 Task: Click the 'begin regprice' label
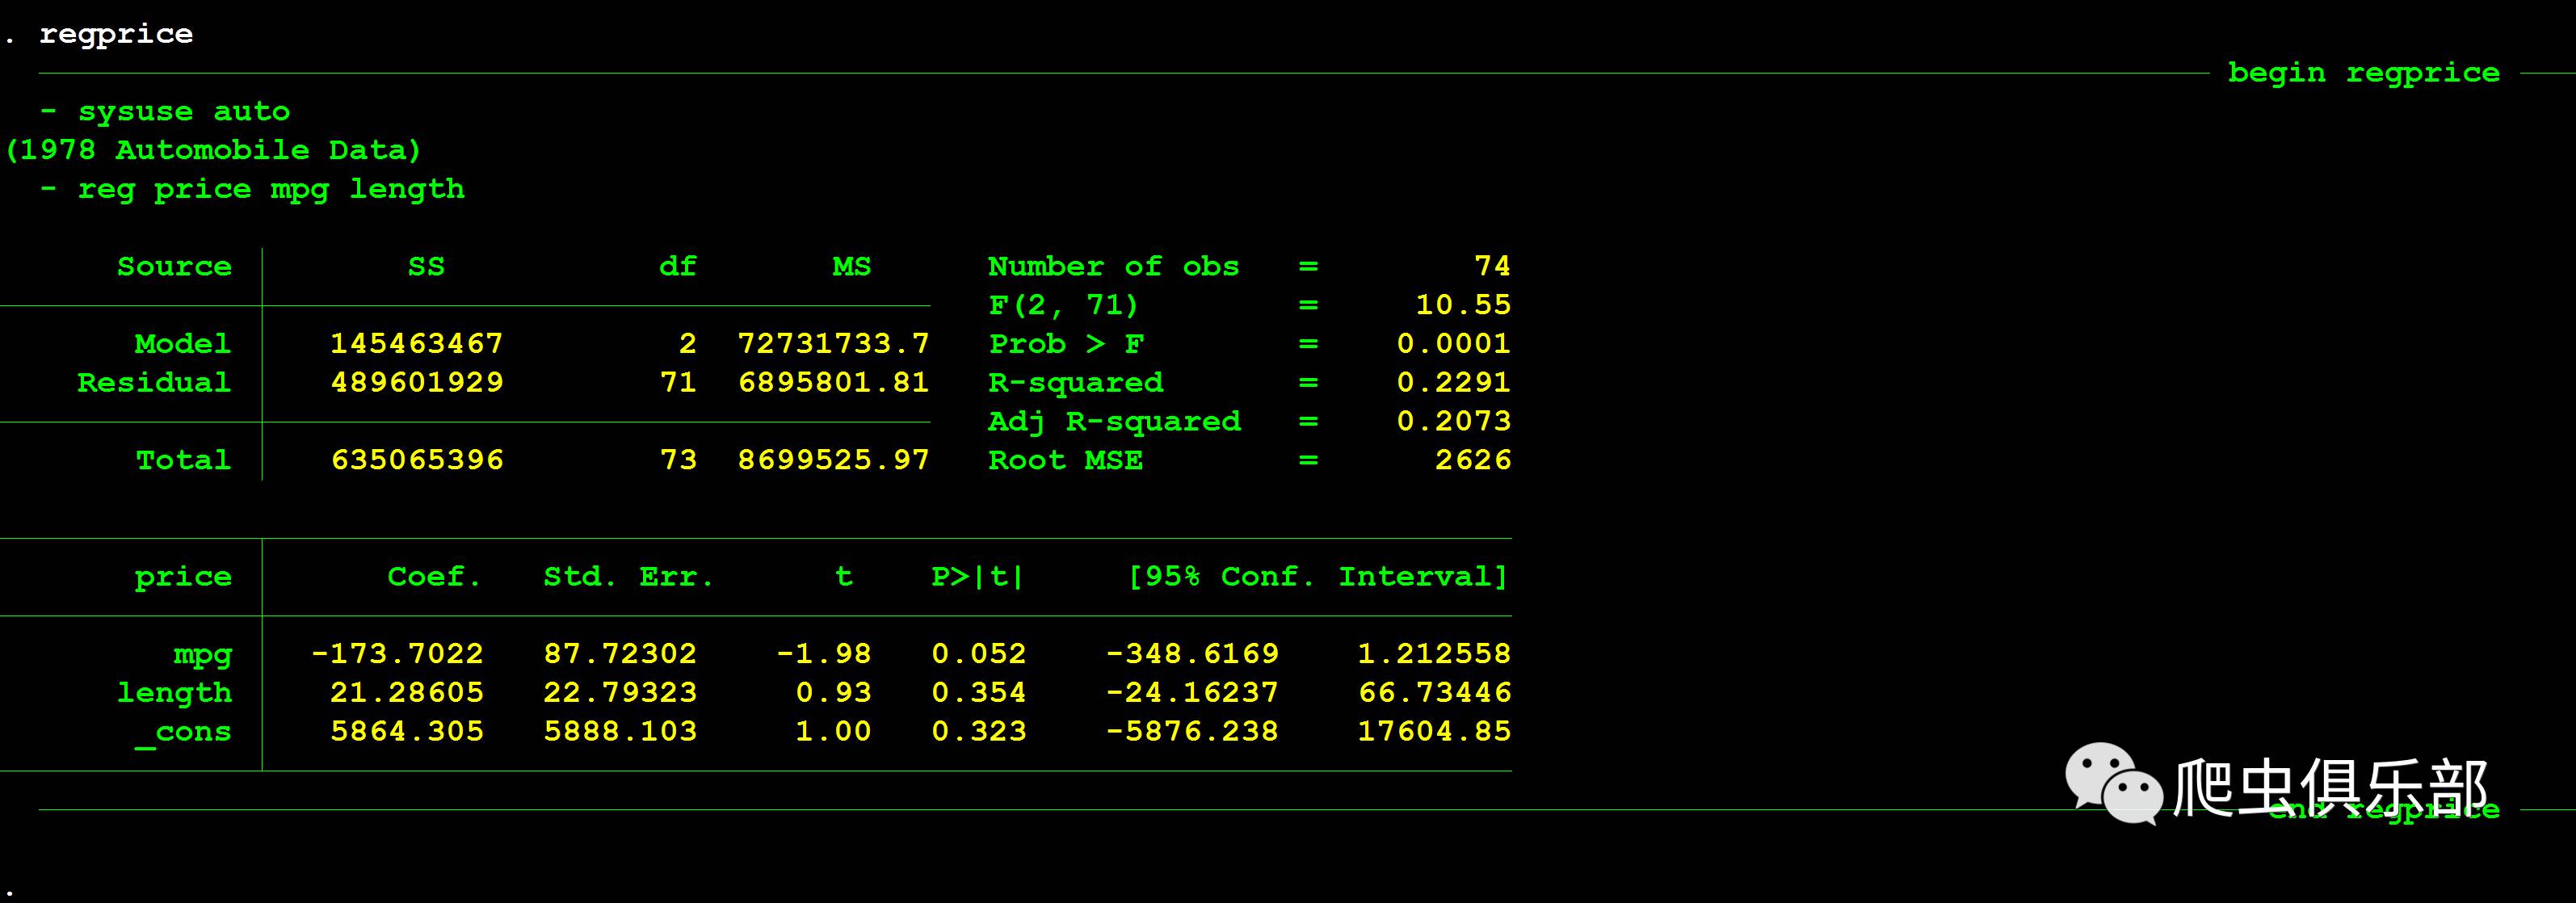click(x=2363, y=72)
